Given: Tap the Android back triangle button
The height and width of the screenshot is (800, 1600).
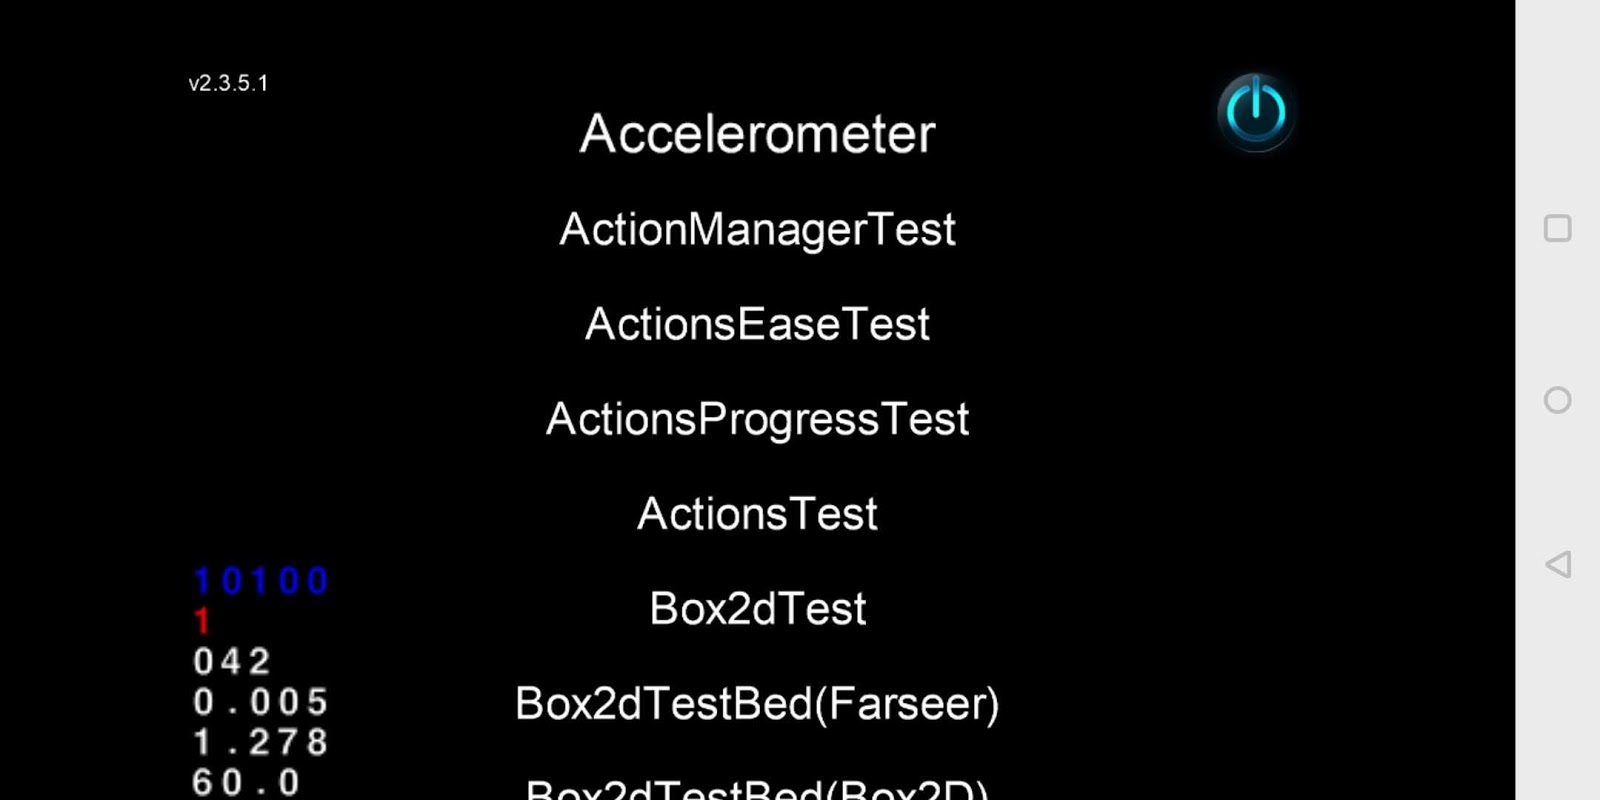Looking at the screenshot, I should tap(1557, 564).
